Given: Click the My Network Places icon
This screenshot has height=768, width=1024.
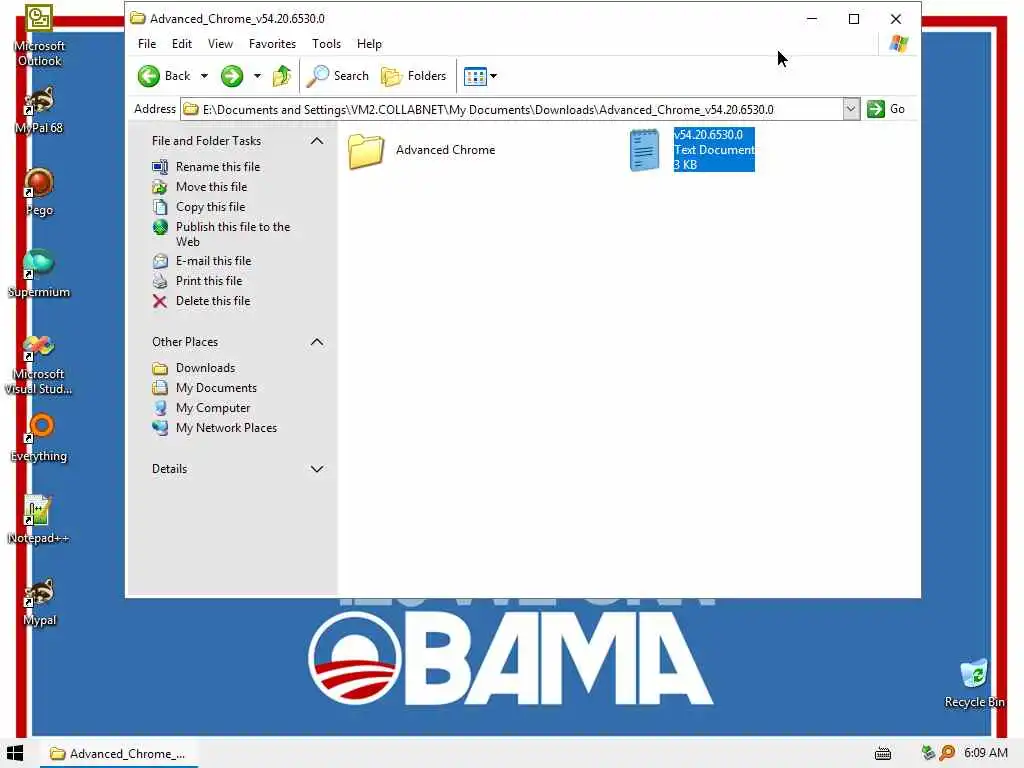Looking at the screenshot, I should pyautogui.click(x=160, y=428).
